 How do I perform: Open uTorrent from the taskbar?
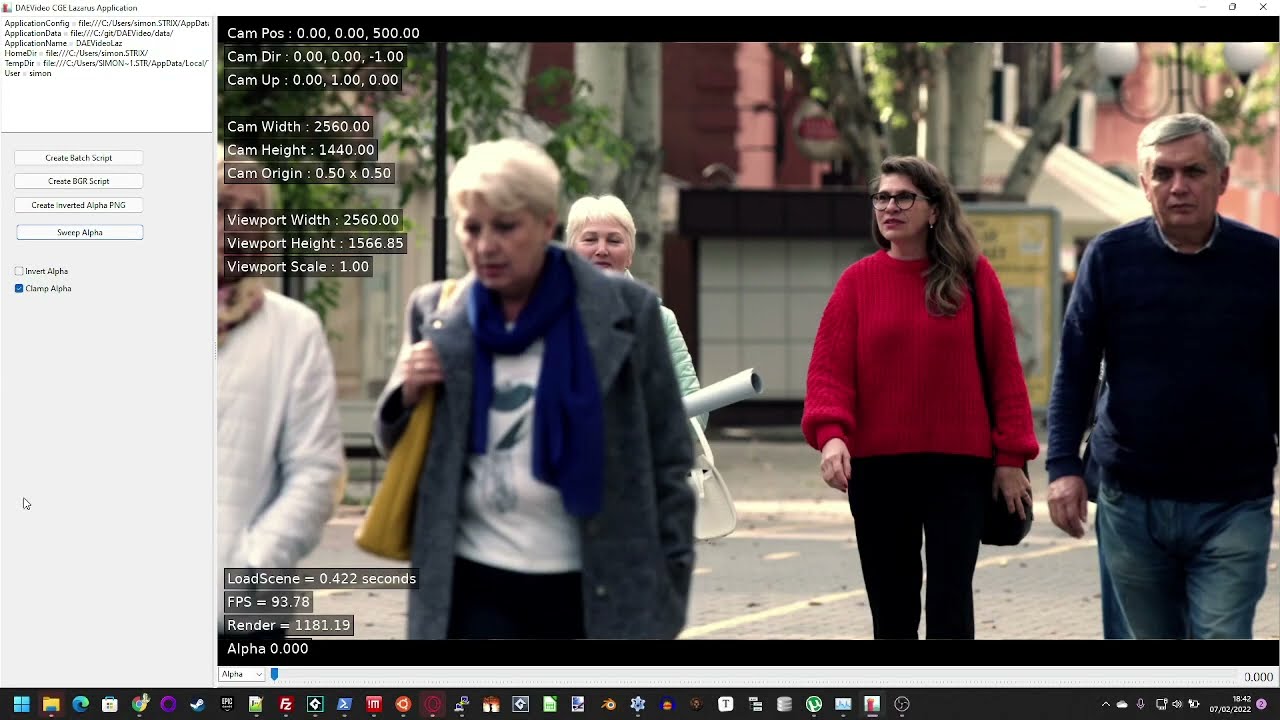pyautogui.click(x=814, y=704)
